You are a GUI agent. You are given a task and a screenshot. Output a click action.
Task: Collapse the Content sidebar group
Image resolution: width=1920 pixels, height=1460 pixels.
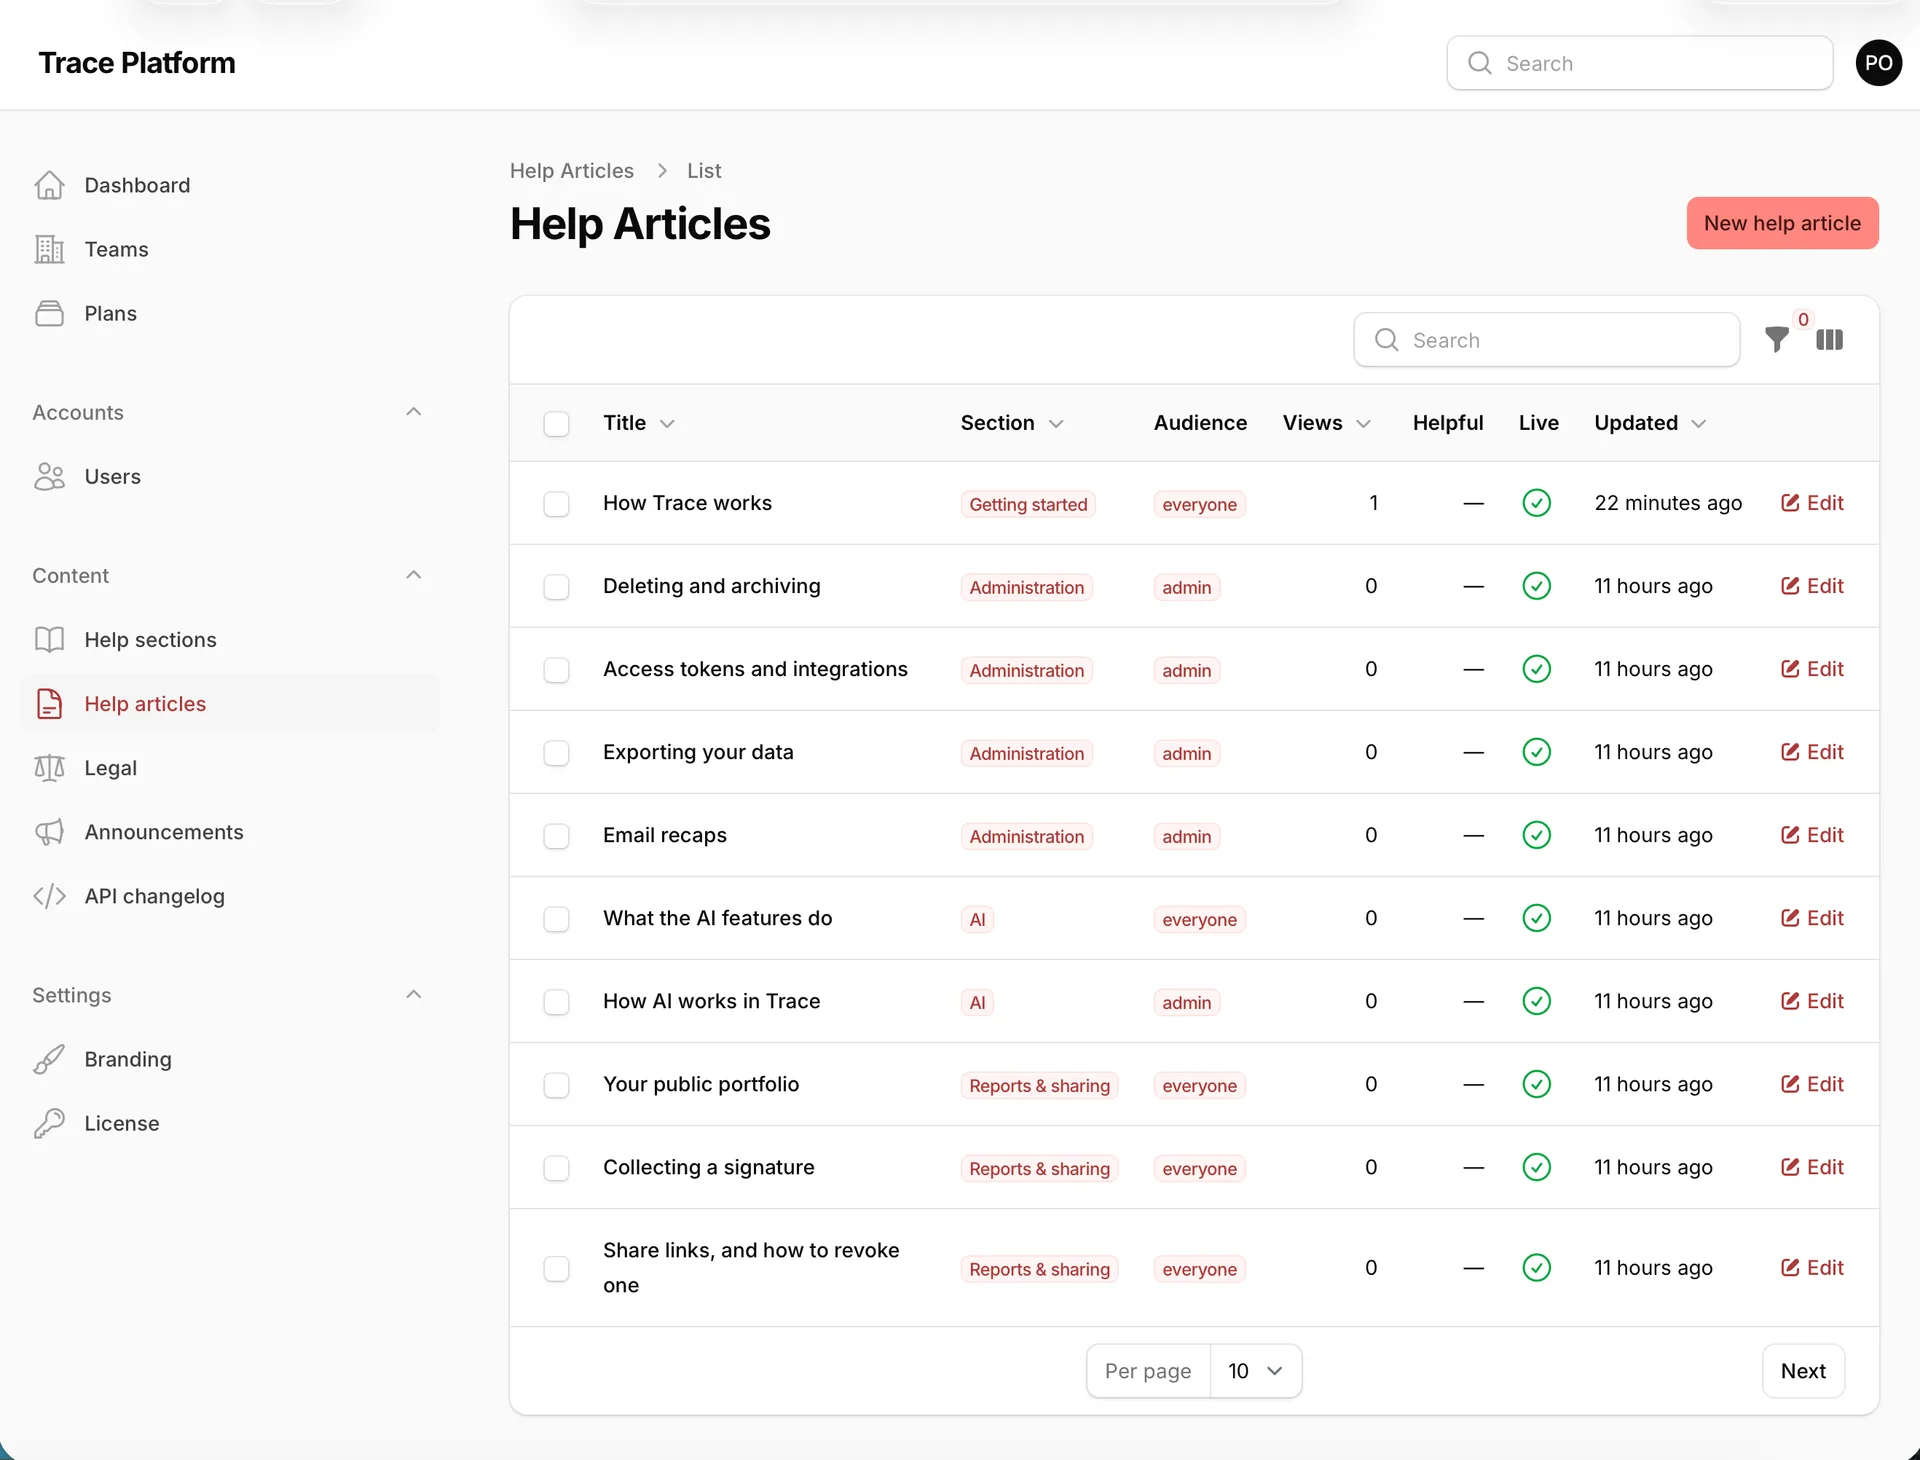[413, 575]
